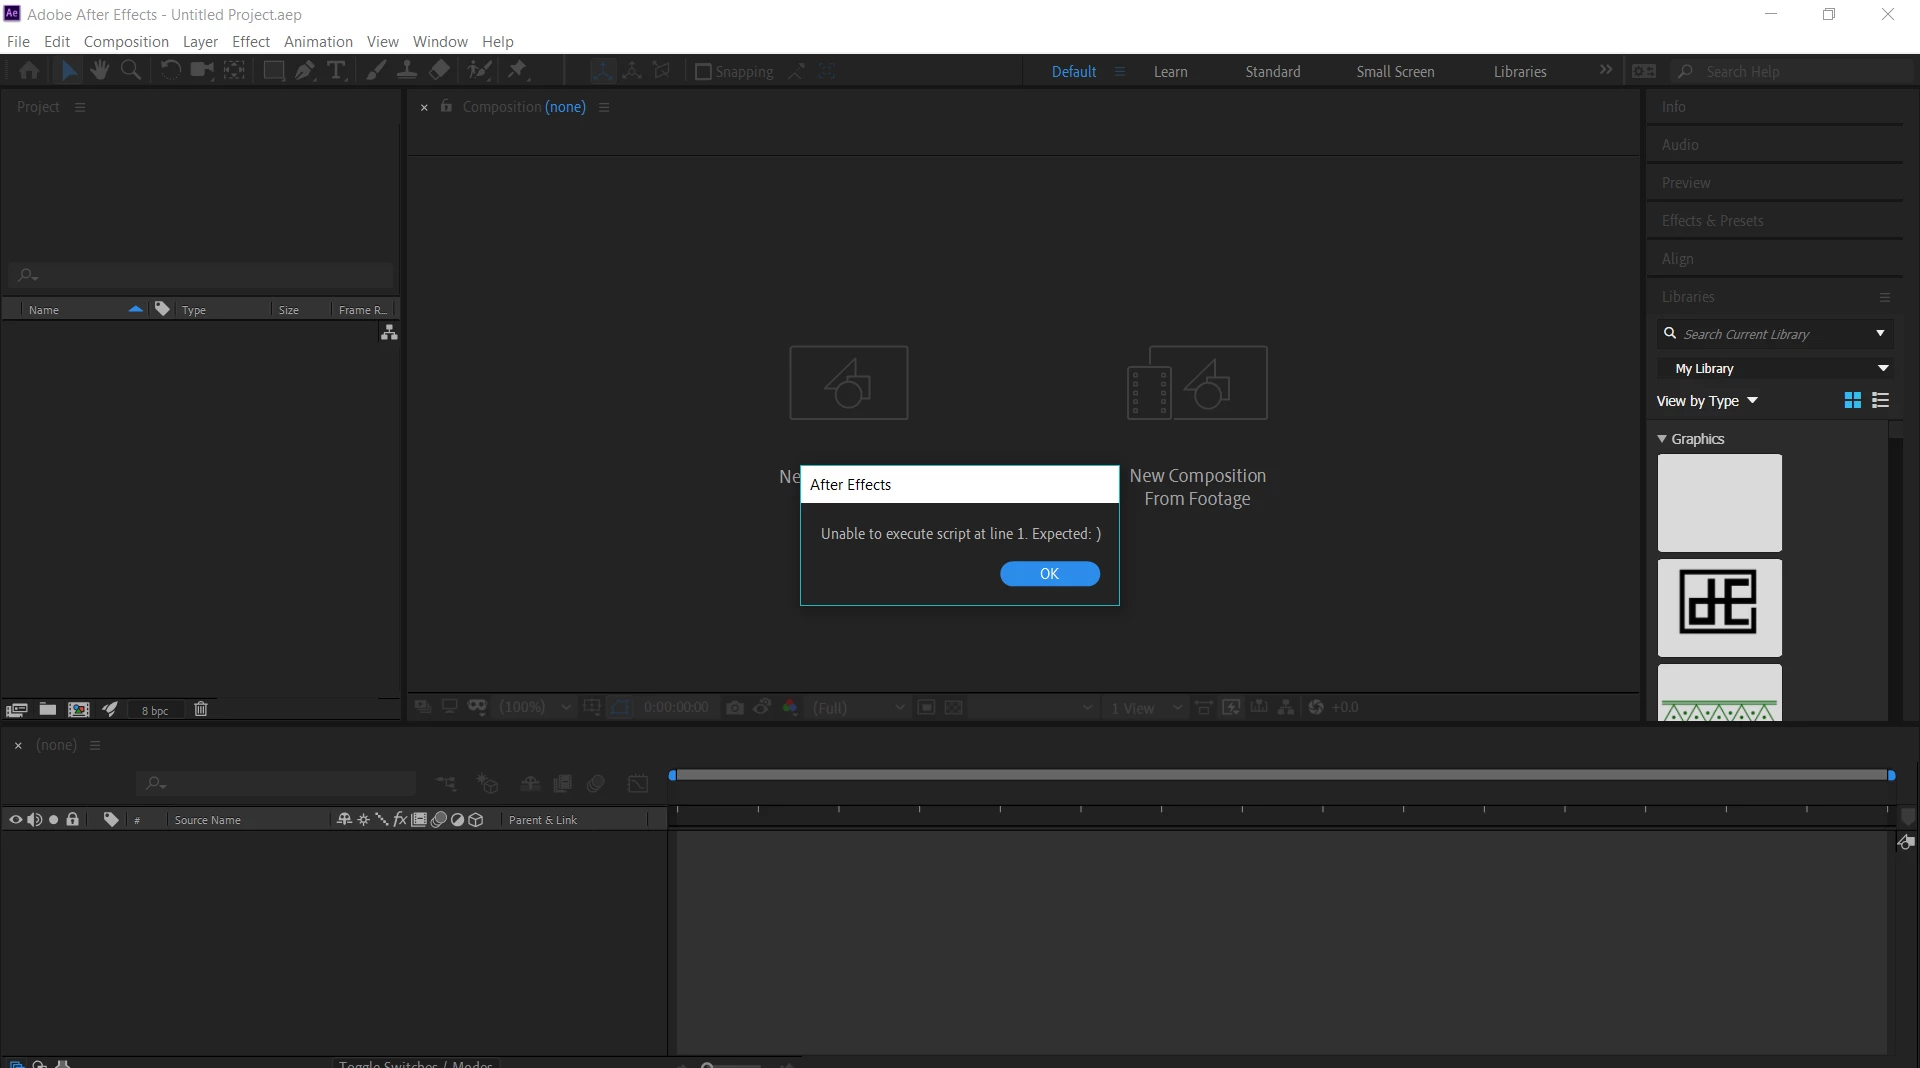Viewport: 1920px width, 1068px height.
Task: Select the Horizontal Type tool
Action: (337, 70)
